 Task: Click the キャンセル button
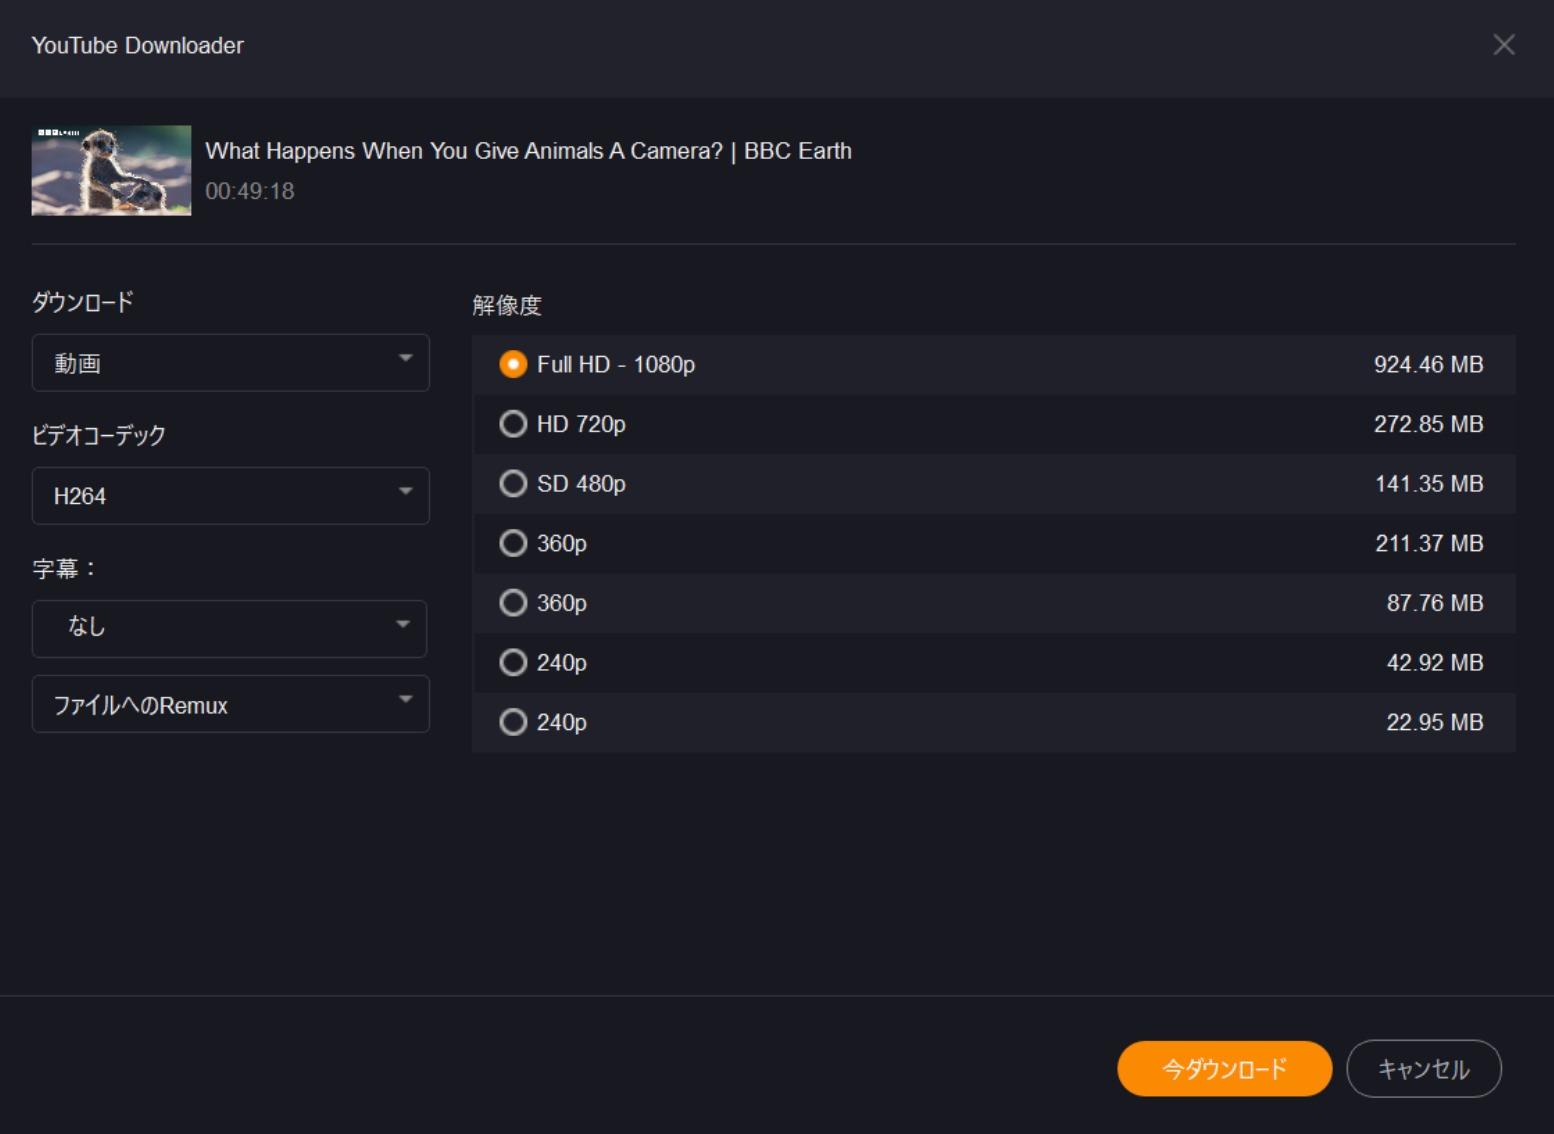pos(1424,1069)
